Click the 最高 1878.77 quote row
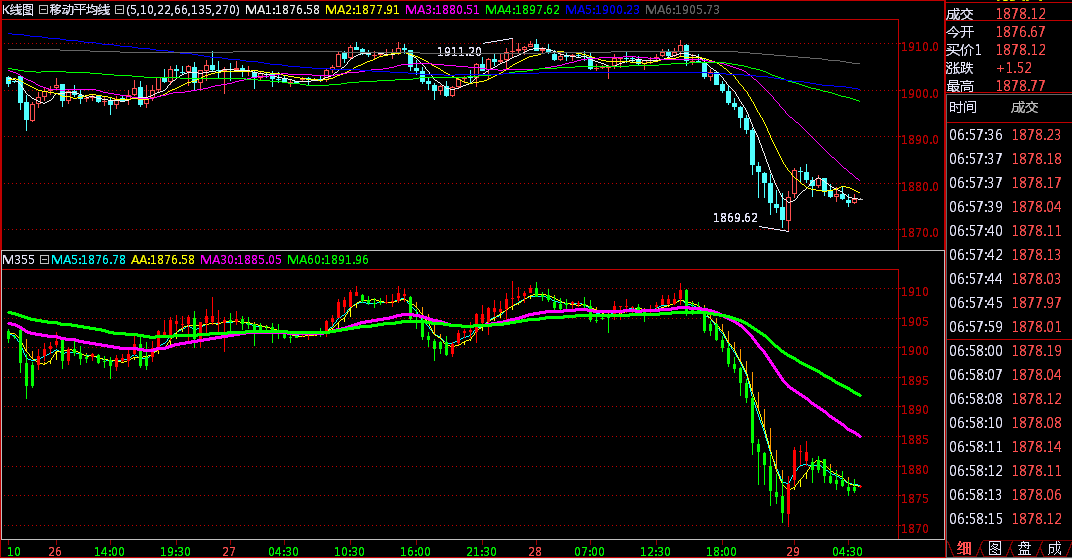The image size is (1072, 559). click(x=1007, y=85)
